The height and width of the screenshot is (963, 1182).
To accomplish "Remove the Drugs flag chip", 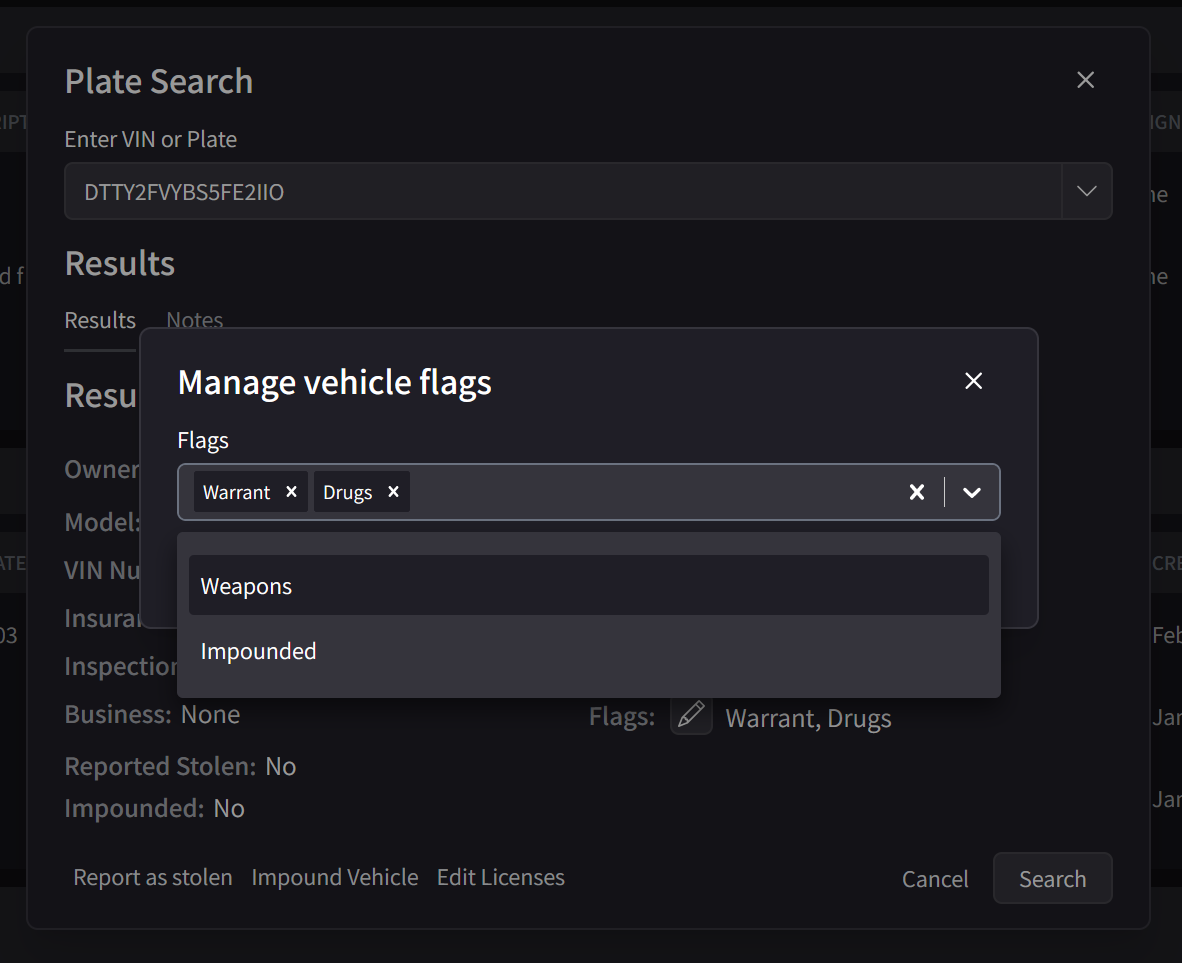I will 393,491.
